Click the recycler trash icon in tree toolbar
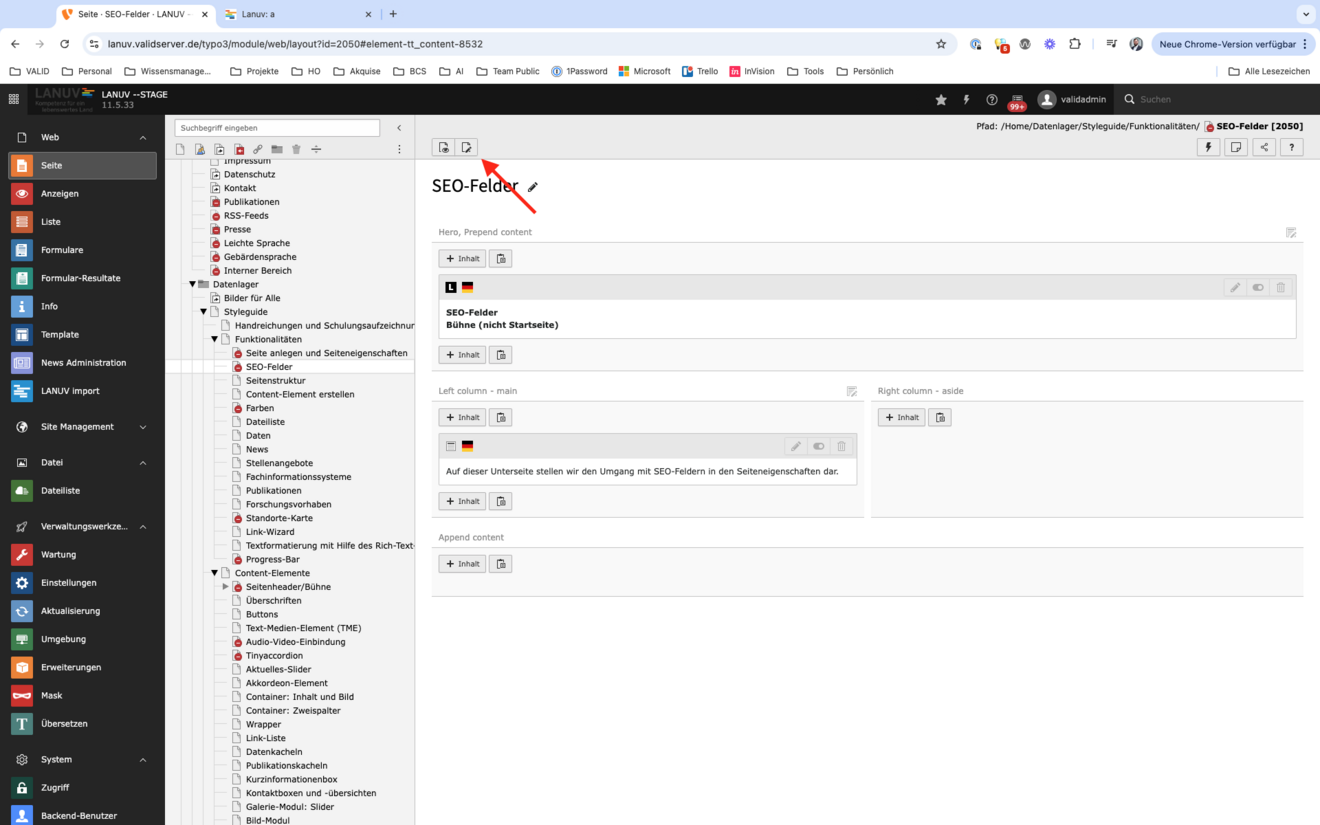 [296, 150]
